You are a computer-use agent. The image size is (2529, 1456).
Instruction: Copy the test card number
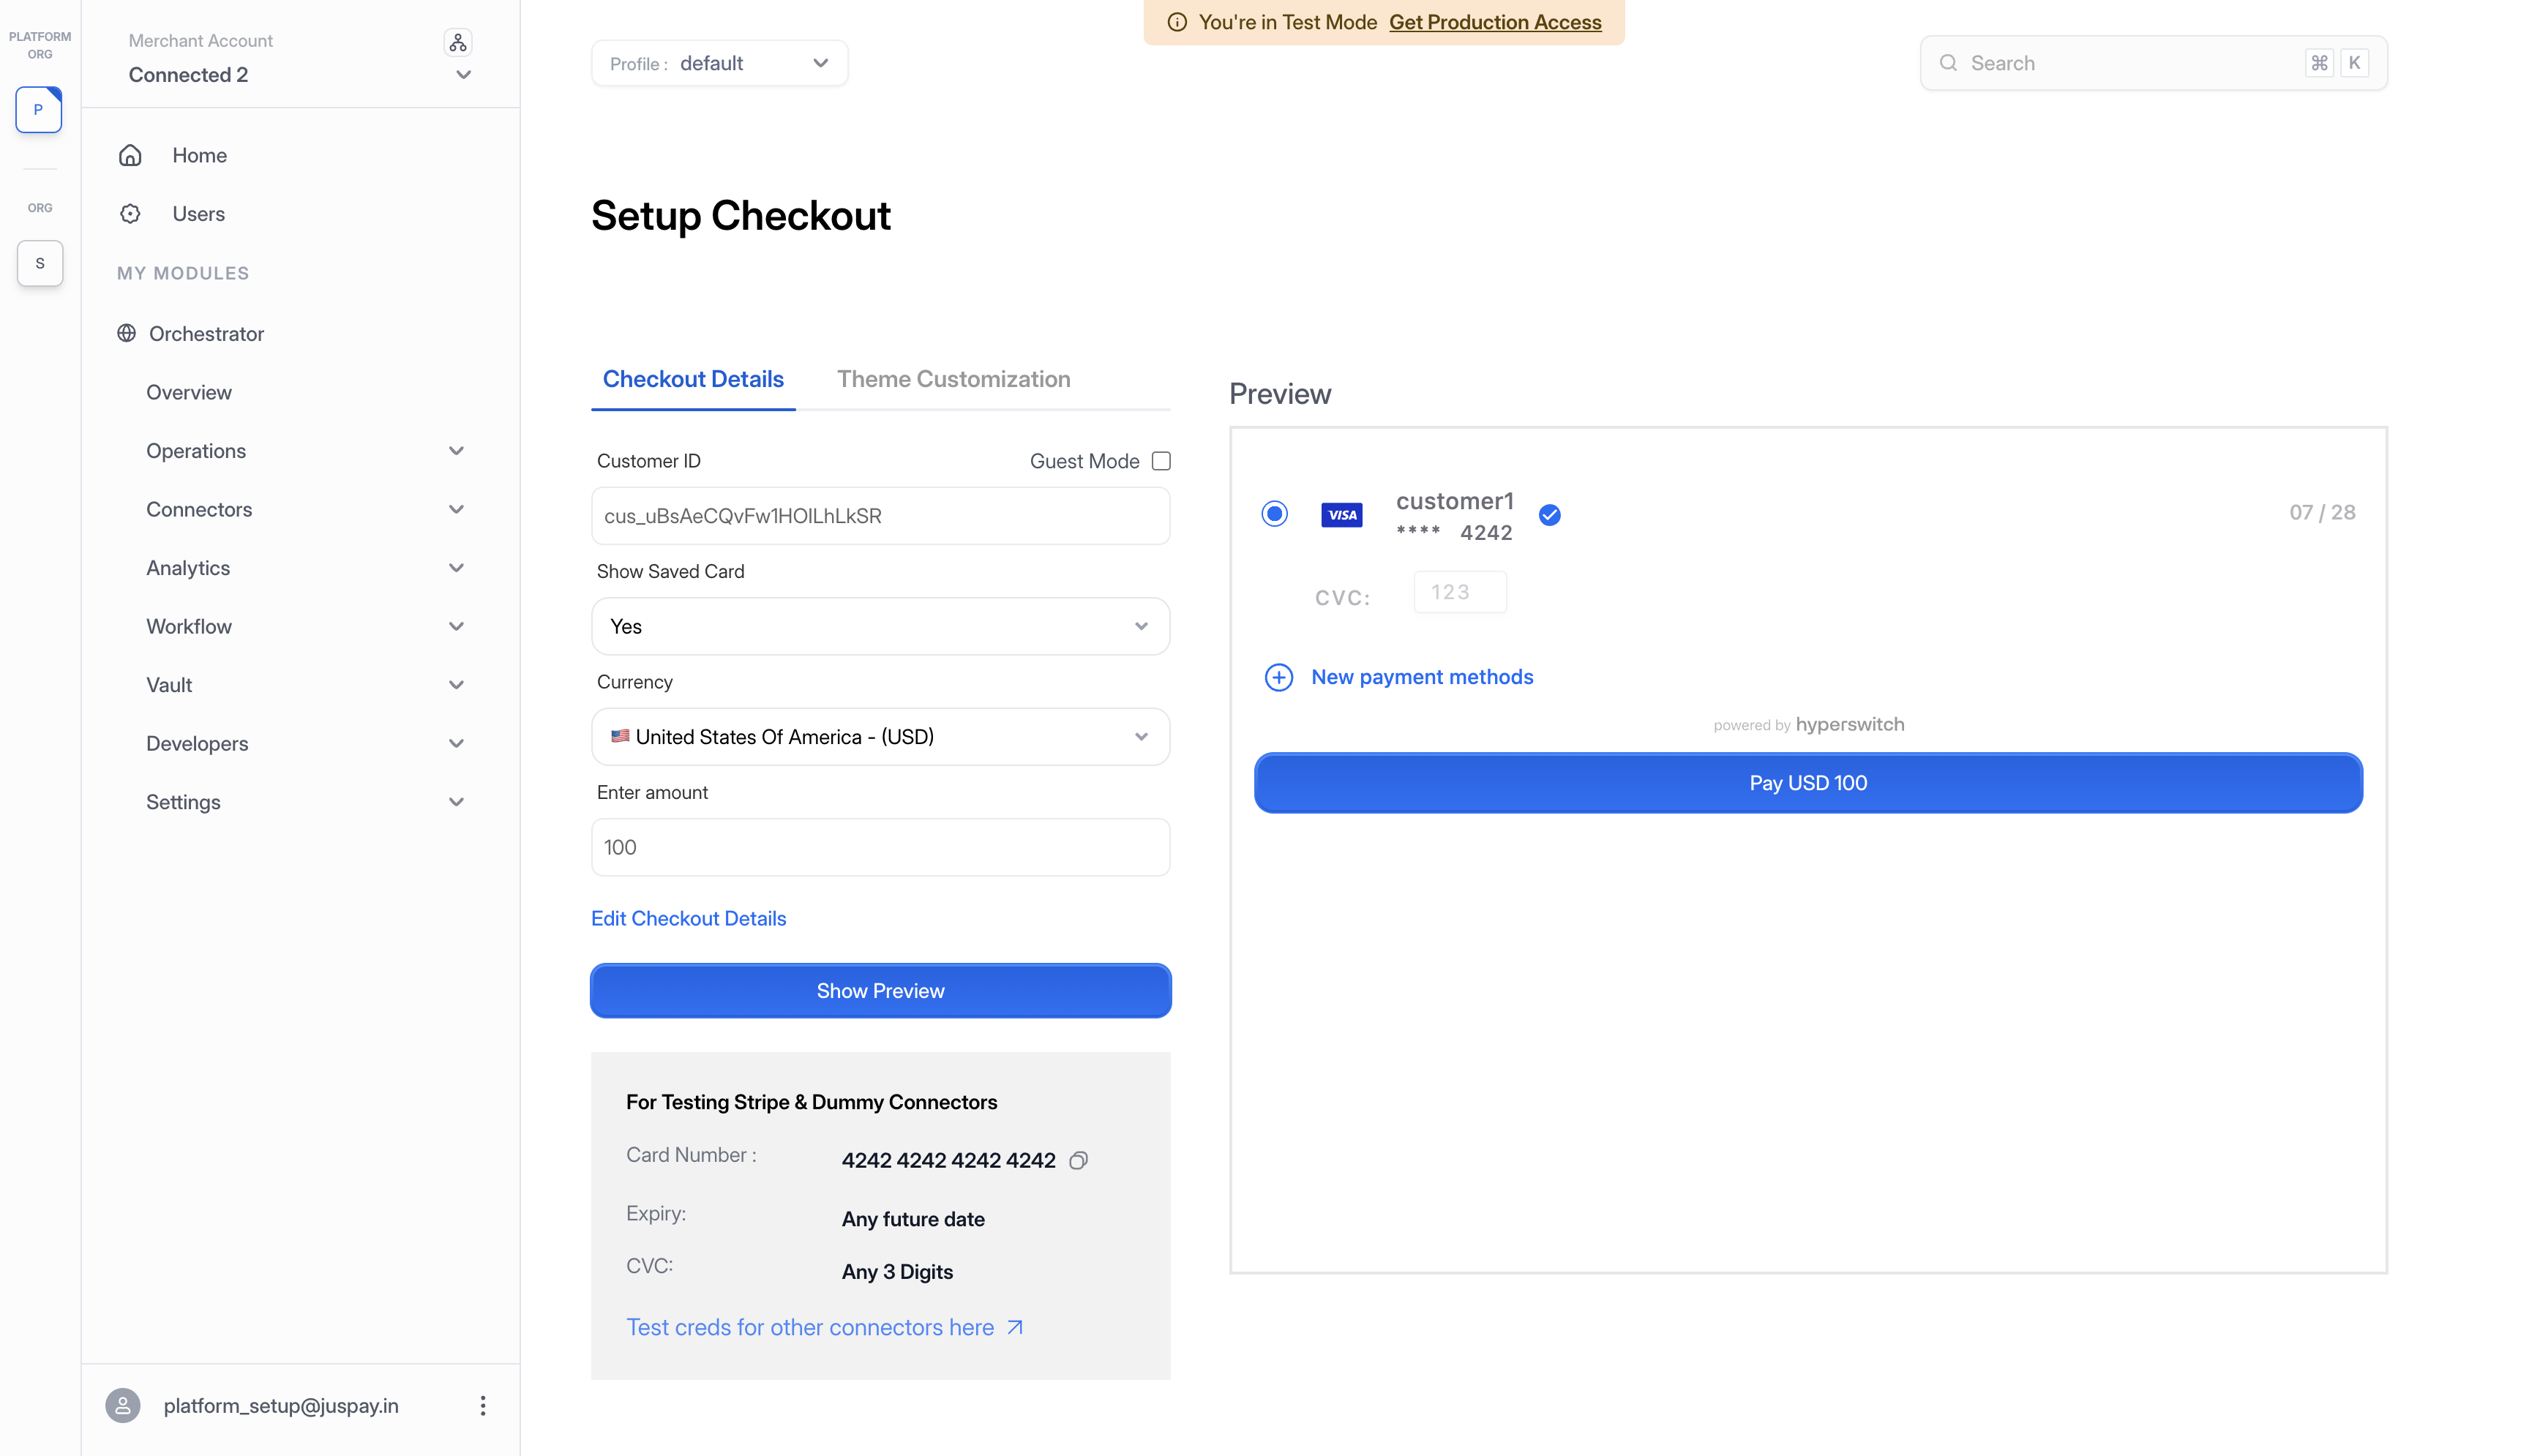1078,1160
